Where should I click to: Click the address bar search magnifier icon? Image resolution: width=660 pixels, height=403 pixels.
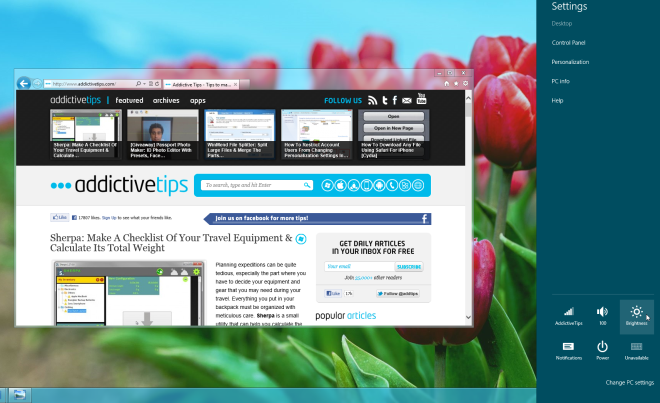tap(138, 84)
